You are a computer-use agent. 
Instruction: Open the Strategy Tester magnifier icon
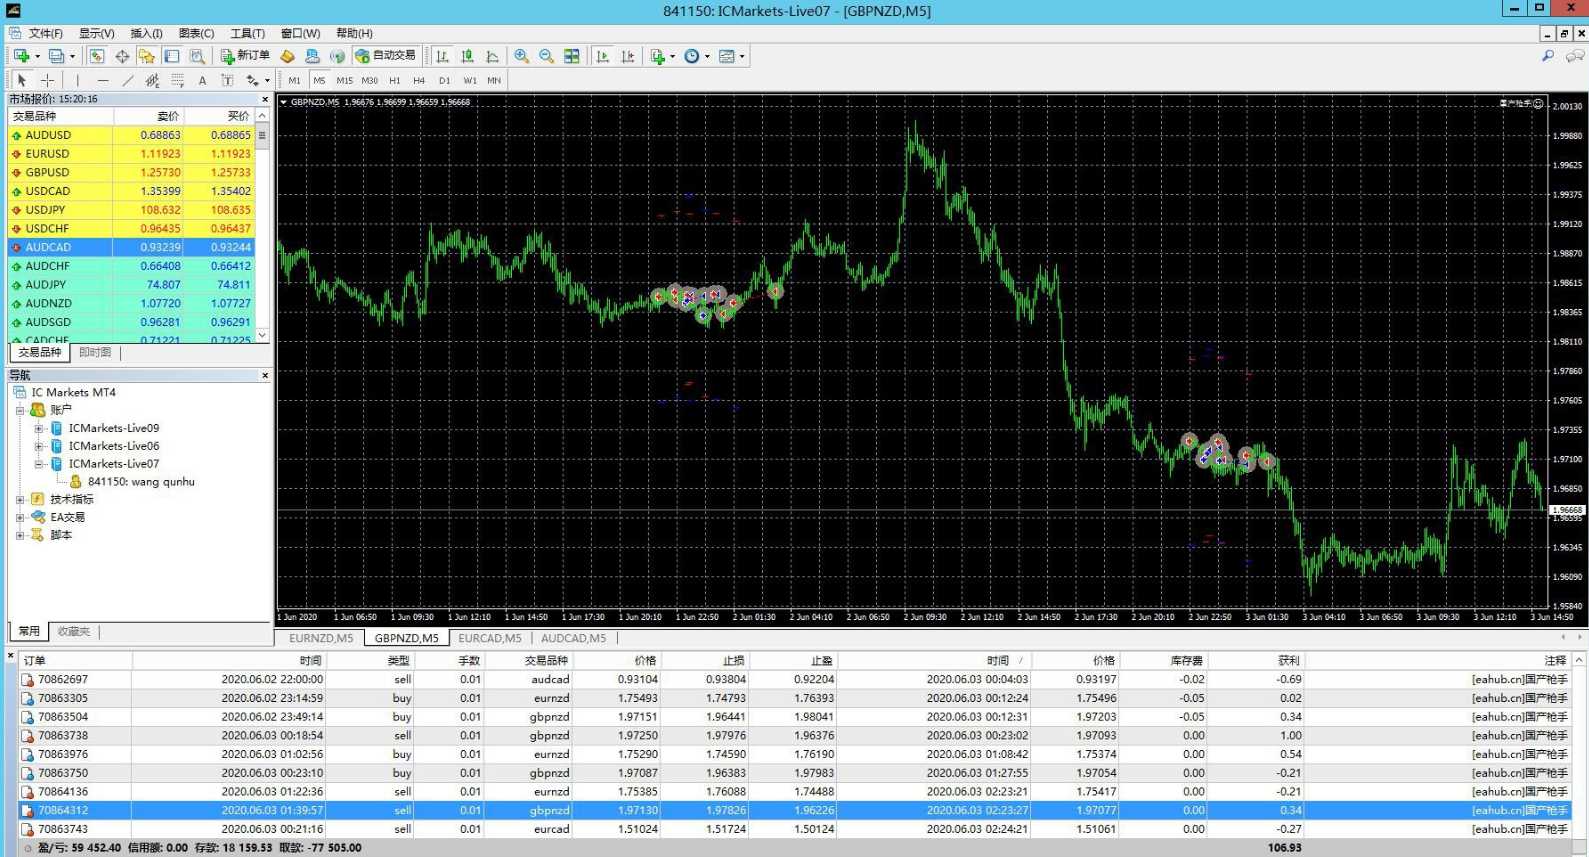click(197, 56)
